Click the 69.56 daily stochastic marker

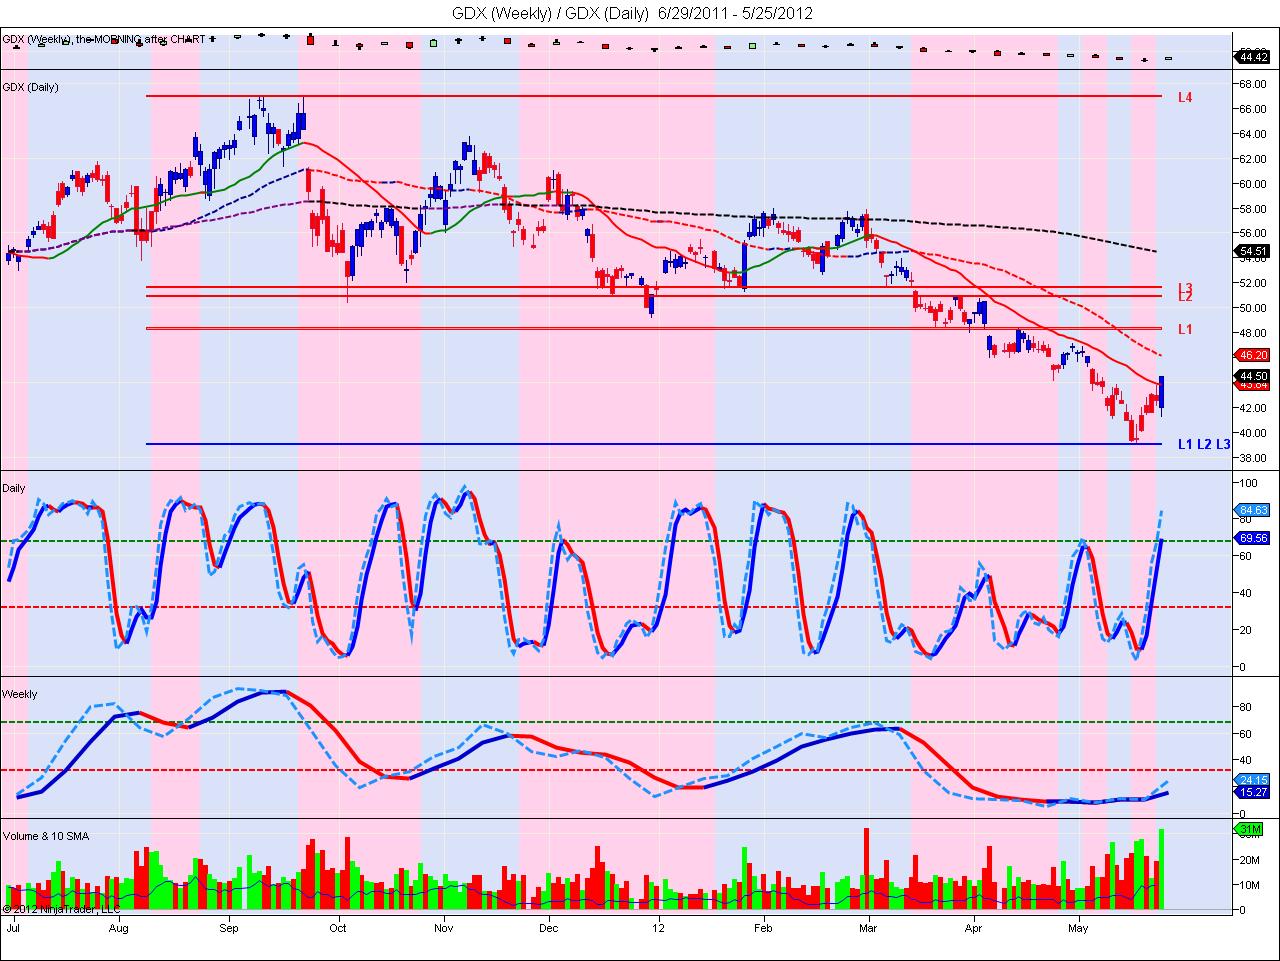(x=1252, y=537)
